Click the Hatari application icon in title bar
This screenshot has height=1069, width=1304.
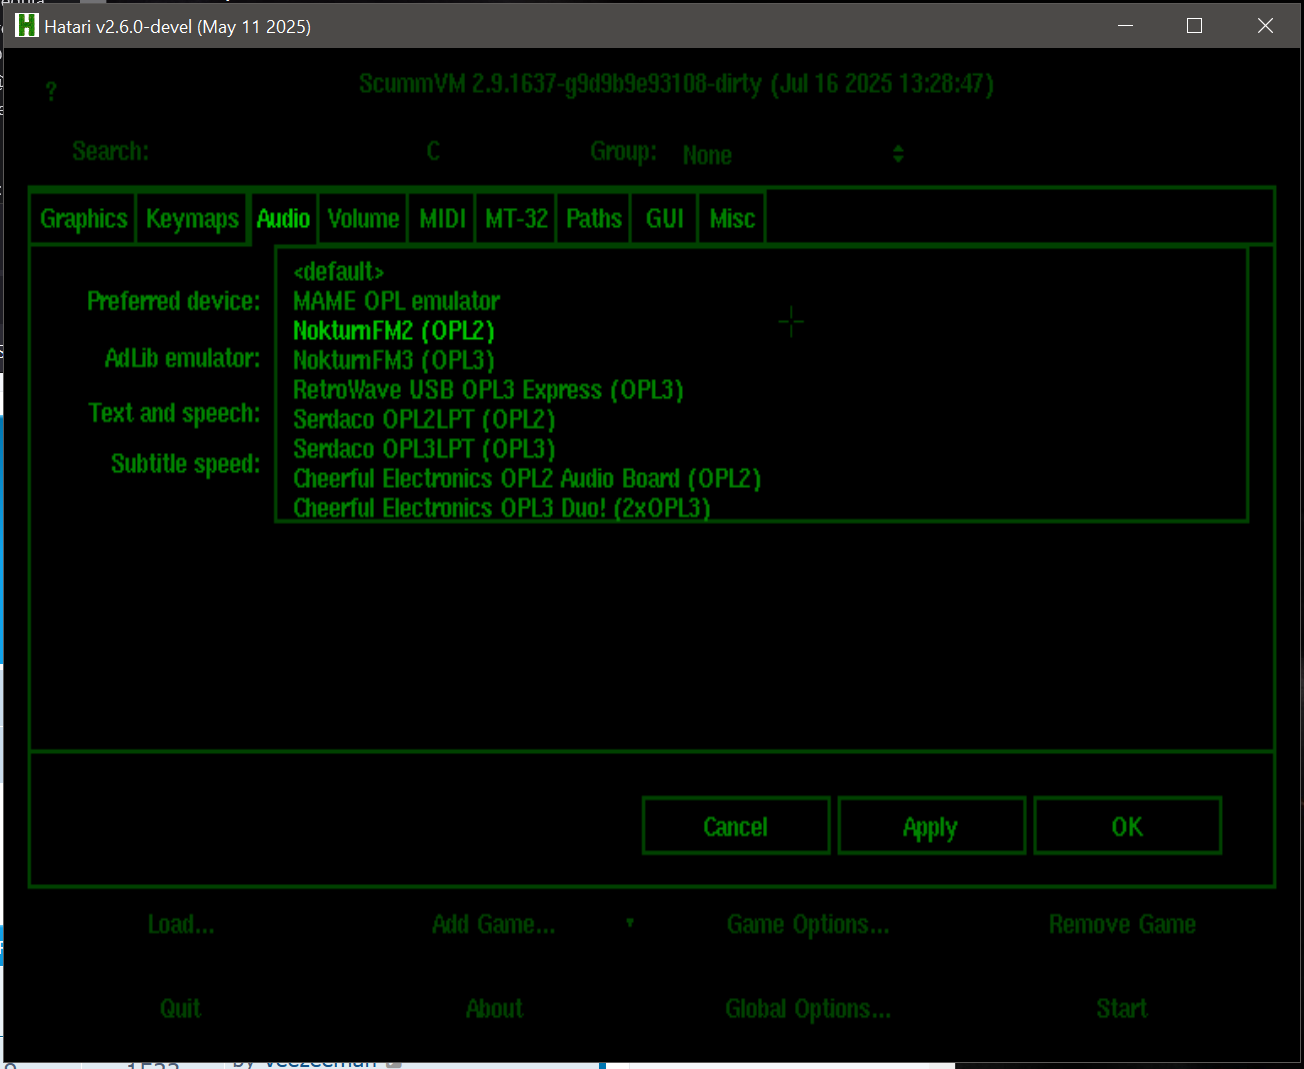tap(26, 26)
